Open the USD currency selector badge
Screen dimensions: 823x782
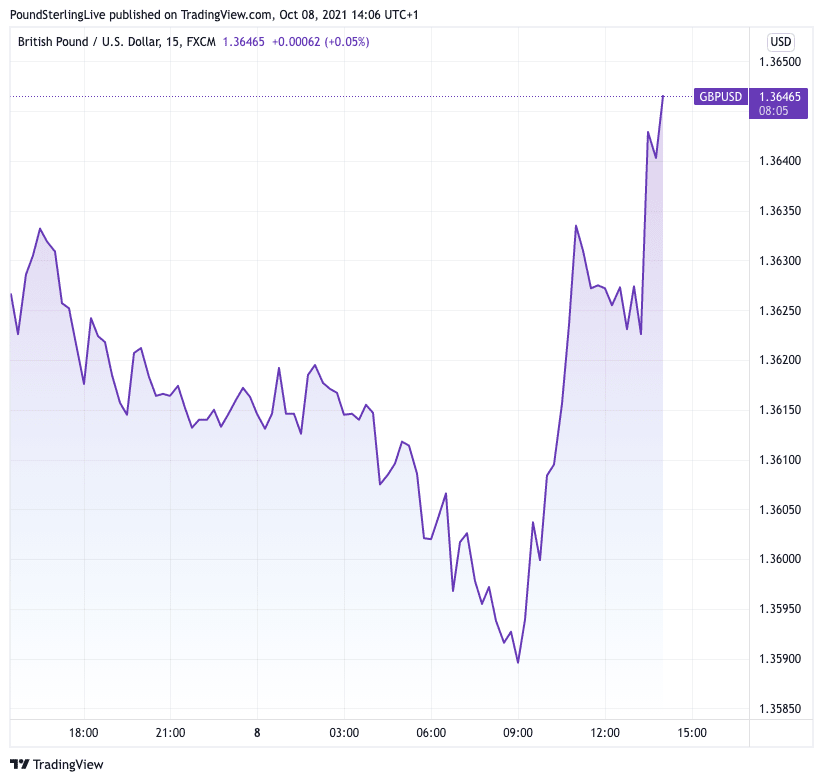[x=780, y=42]
